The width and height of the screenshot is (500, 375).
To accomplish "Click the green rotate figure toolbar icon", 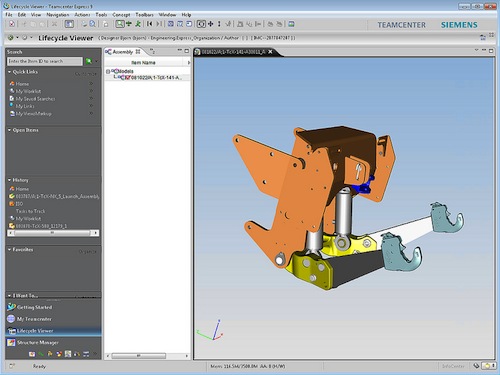I will 138,24.
